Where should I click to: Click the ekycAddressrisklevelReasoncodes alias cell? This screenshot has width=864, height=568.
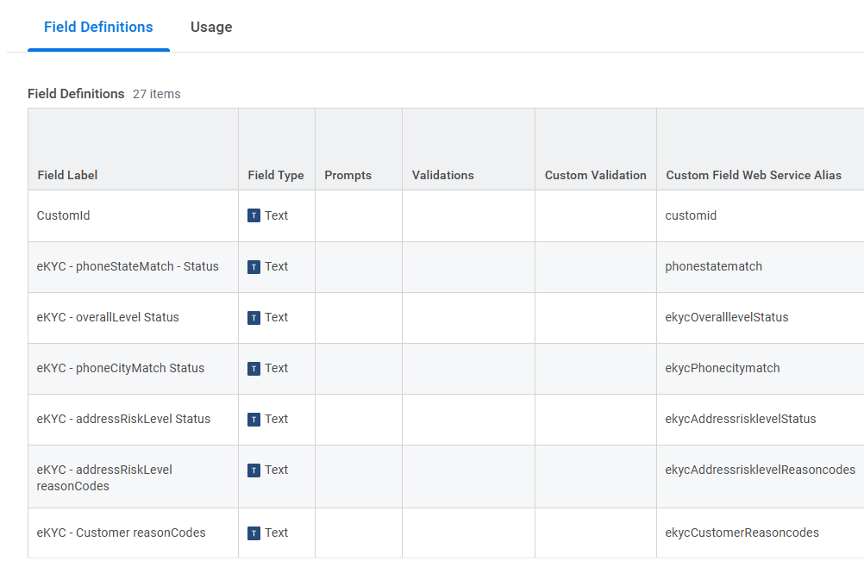tap(760, 470)
